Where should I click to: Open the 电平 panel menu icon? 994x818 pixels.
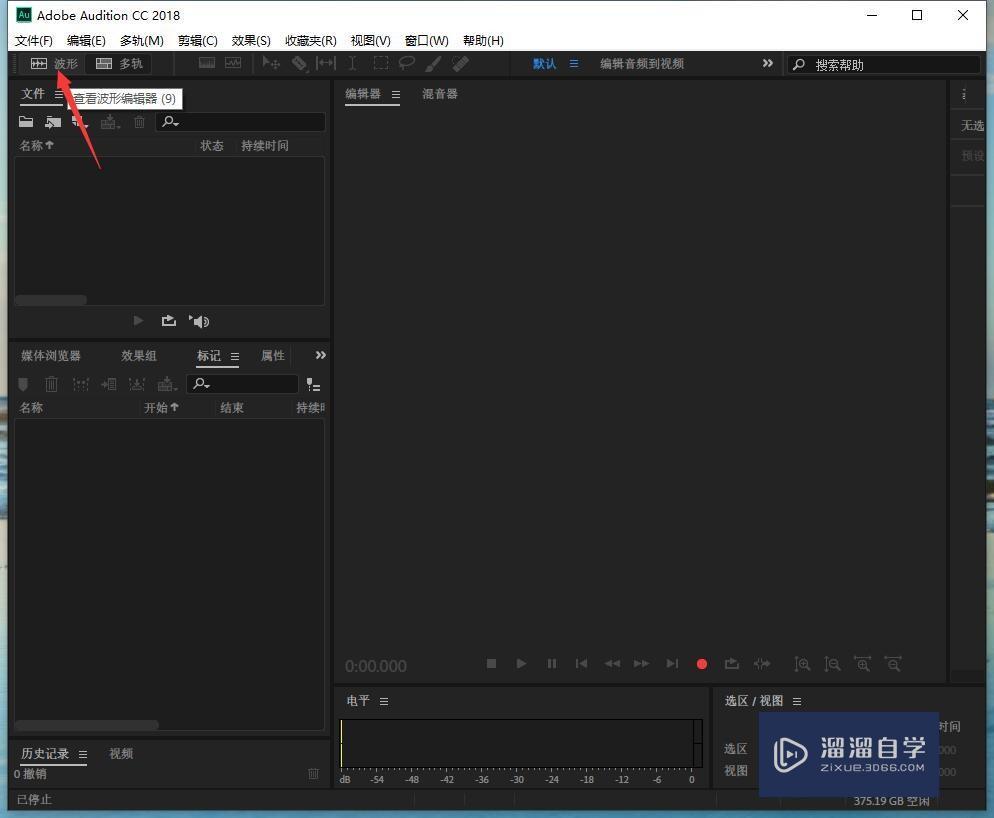click(384, 701)
